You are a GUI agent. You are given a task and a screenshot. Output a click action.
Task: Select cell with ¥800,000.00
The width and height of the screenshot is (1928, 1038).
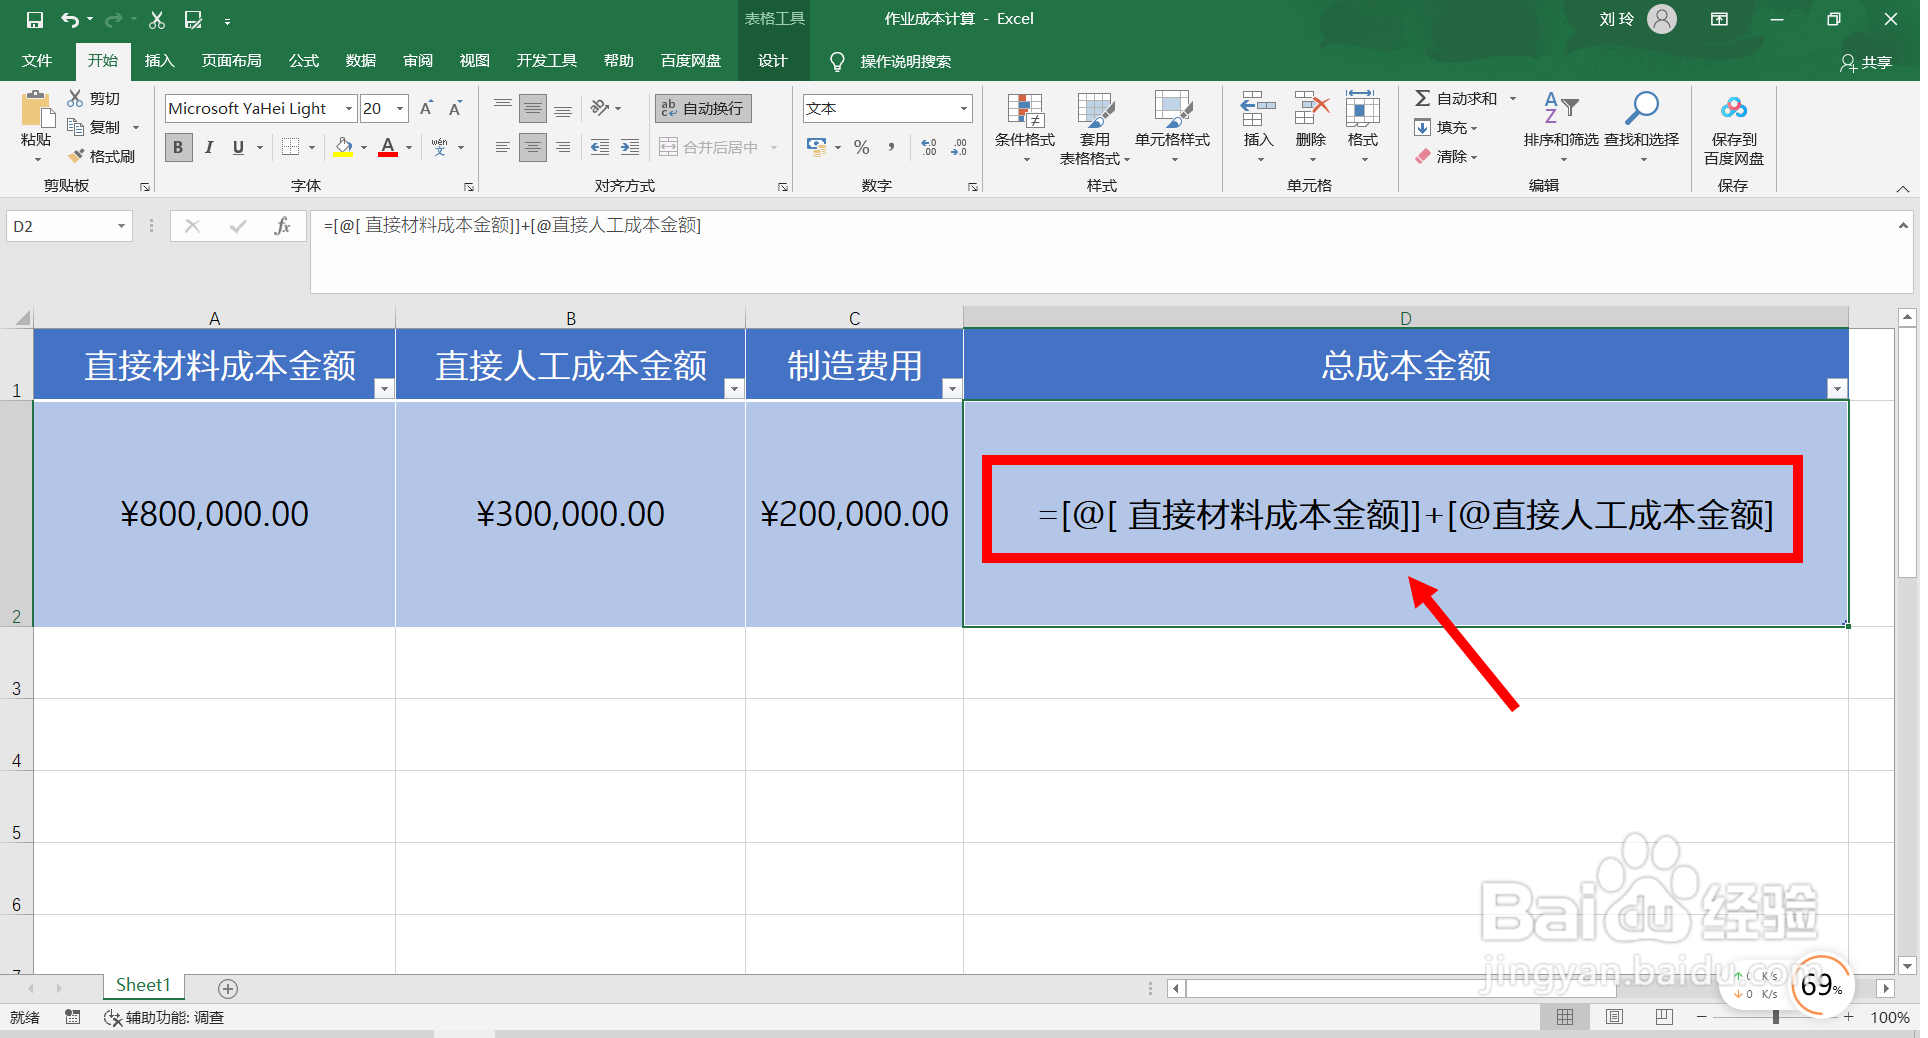(x=214, y=514)
